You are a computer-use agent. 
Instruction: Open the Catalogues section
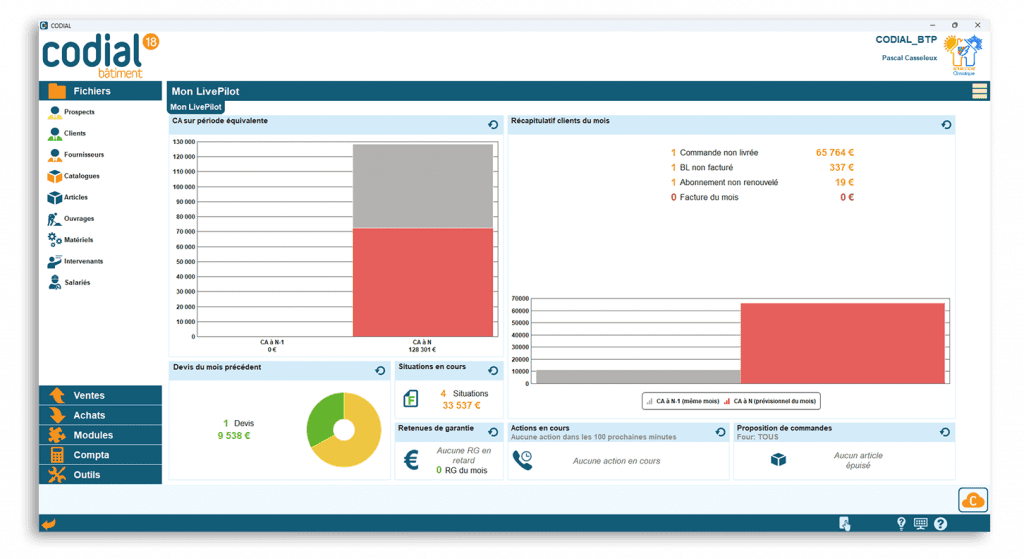point(74,176)
